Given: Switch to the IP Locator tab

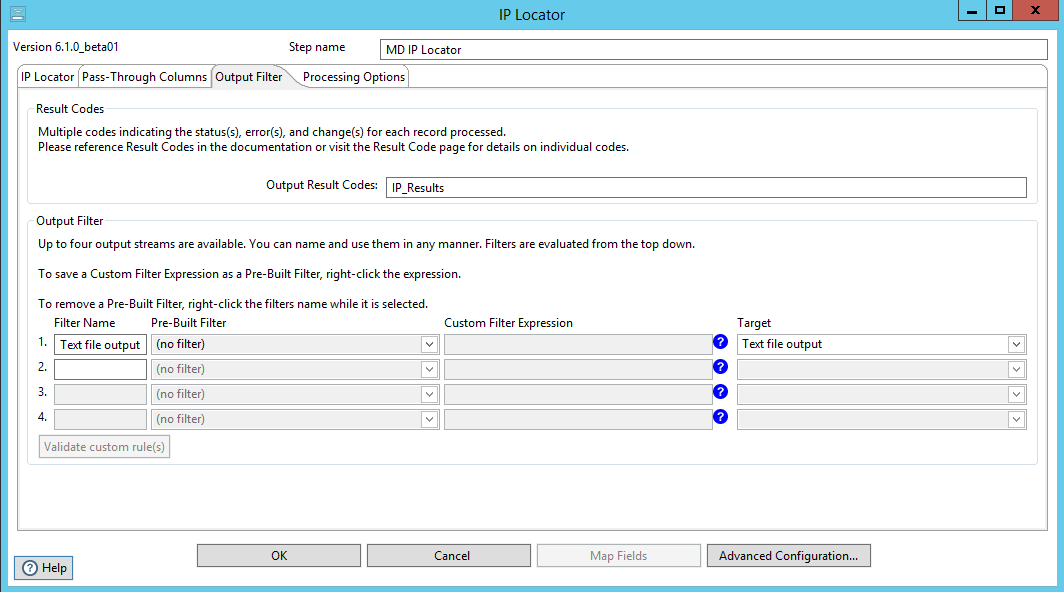Looking at the screenshot, I should pyautogui.click(x=47, y=77).
